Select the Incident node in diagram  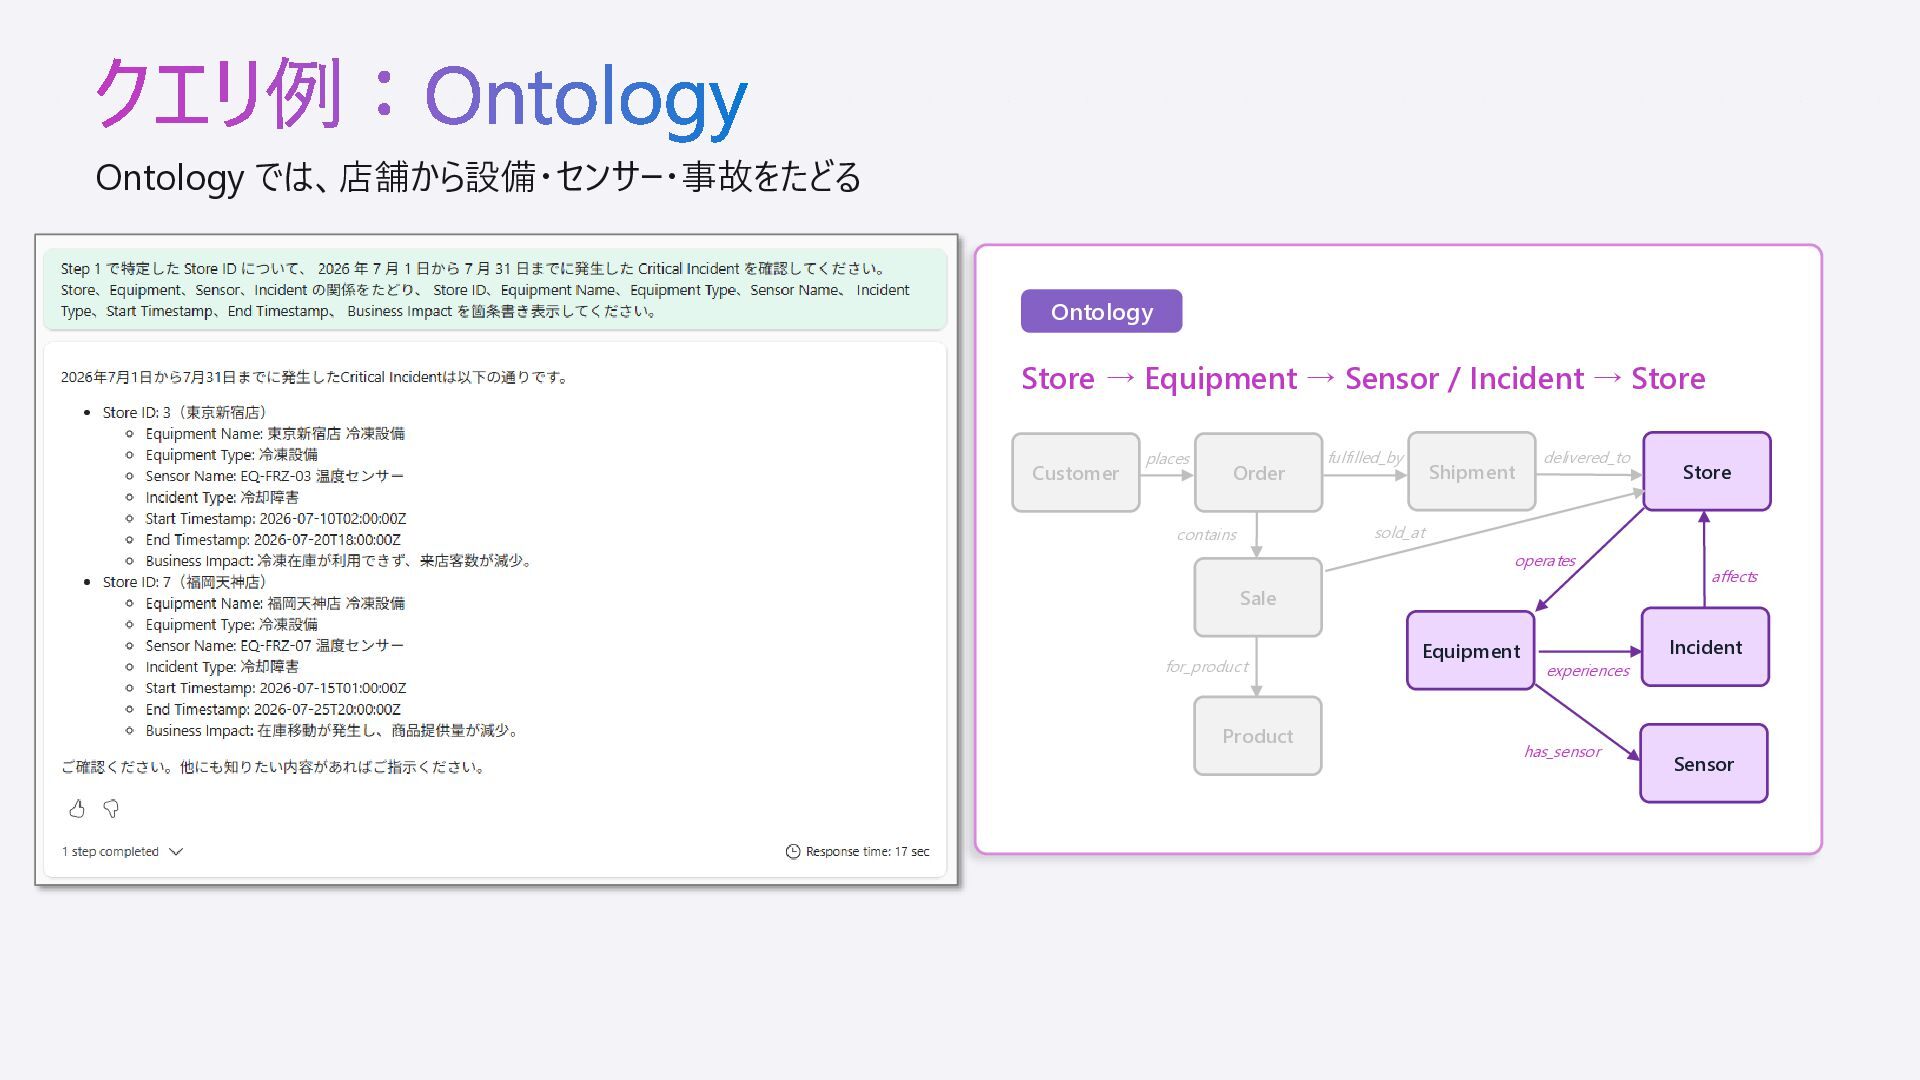pos(1705,647)
